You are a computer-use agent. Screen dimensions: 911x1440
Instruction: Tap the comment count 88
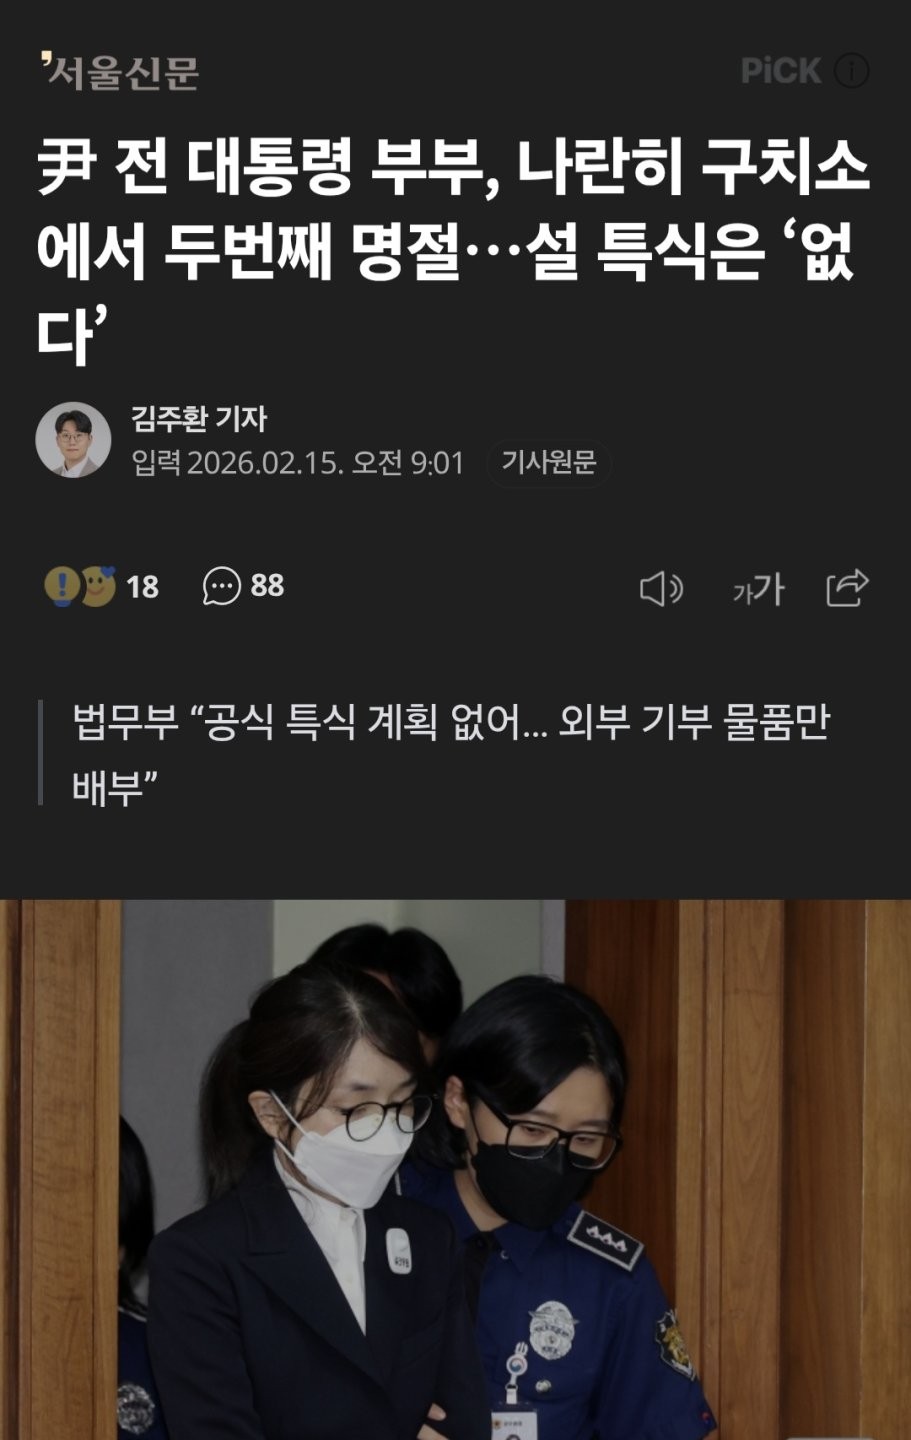(267, 586)
